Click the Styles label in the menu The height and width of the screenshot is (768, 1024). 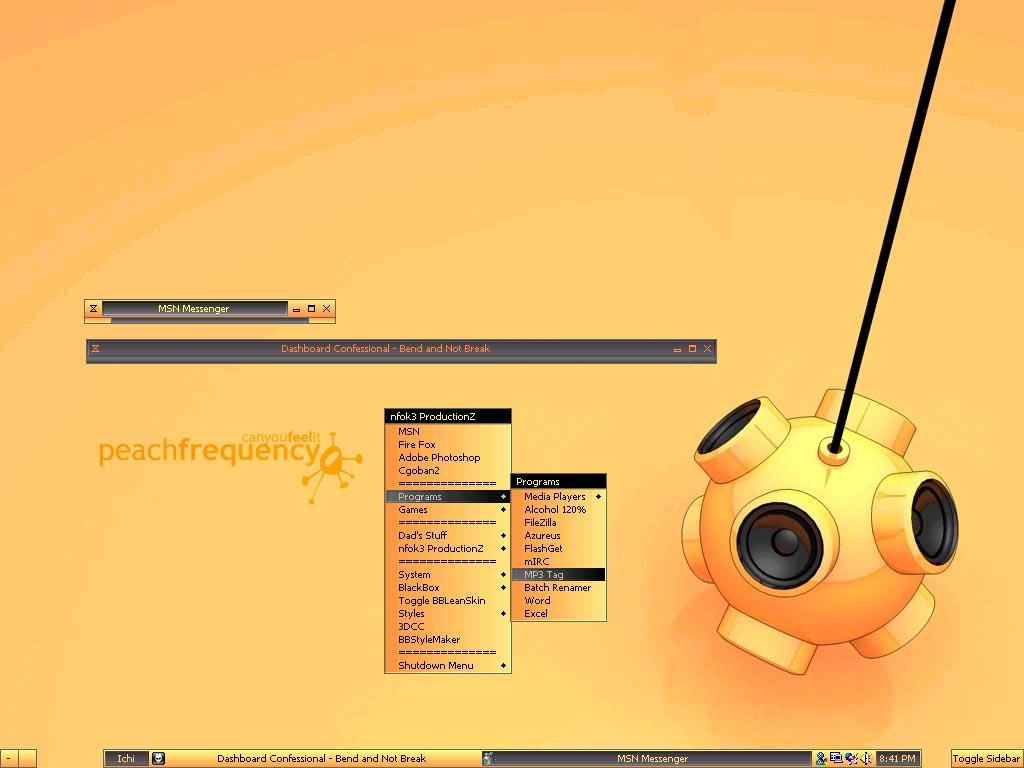click(x=411, y=614)
